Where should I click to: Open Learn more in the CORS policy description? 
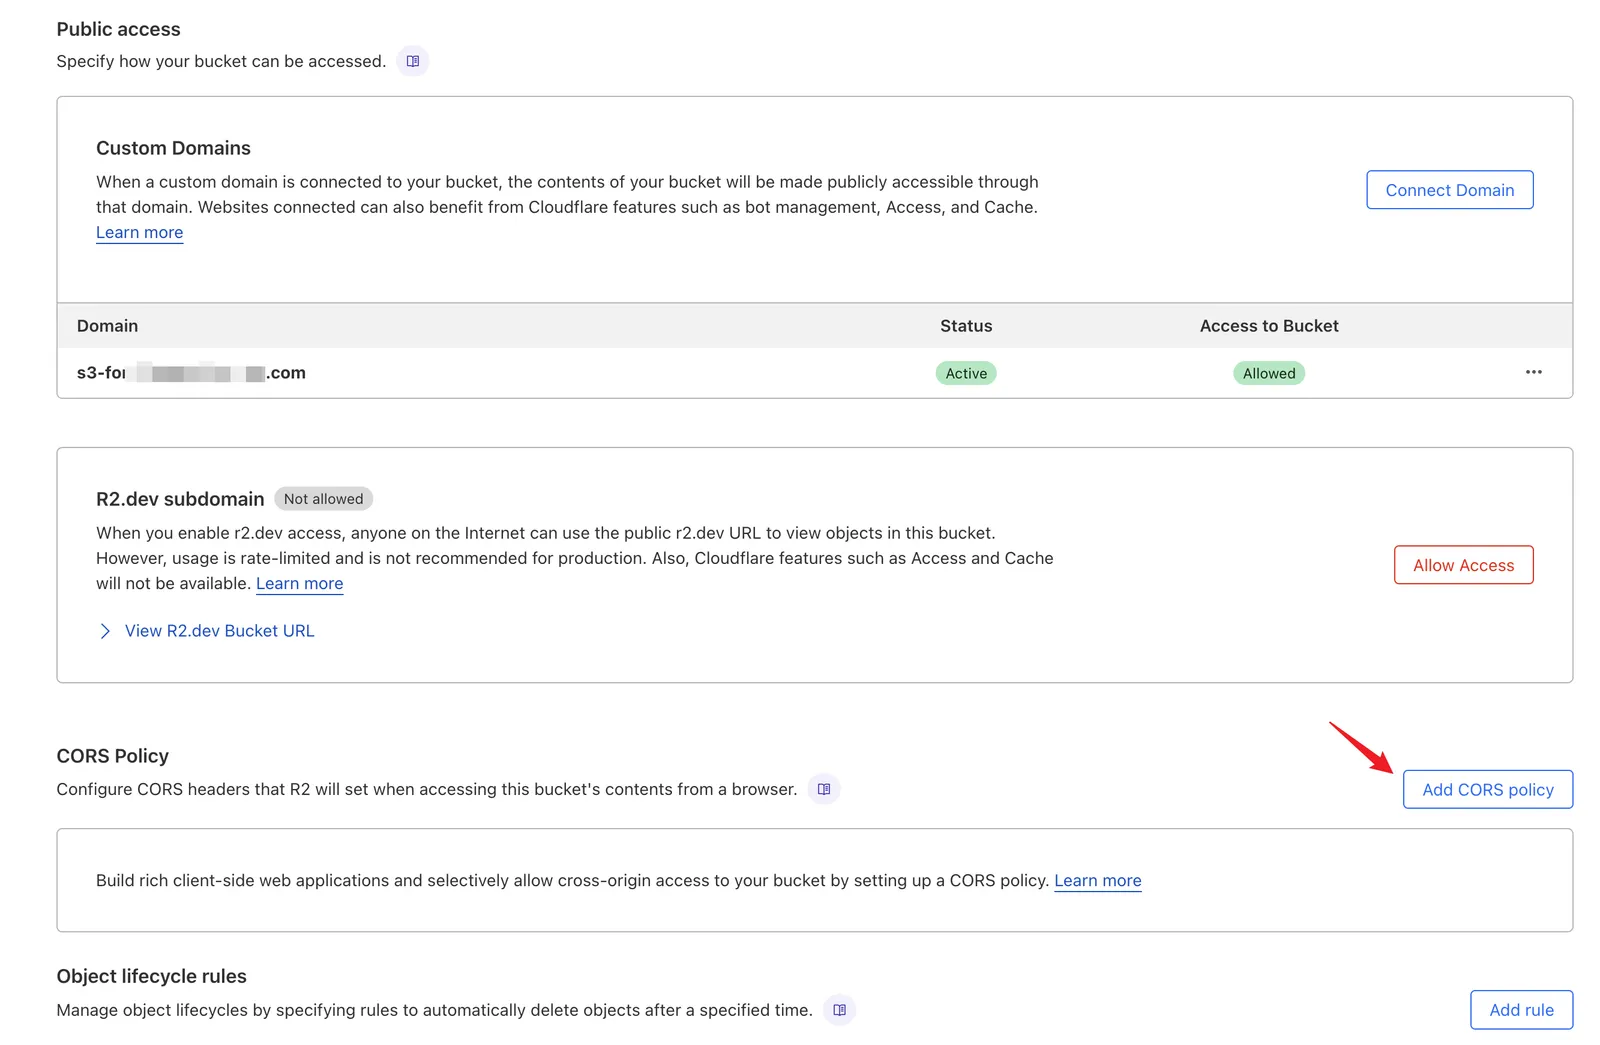coord(1097,880)
